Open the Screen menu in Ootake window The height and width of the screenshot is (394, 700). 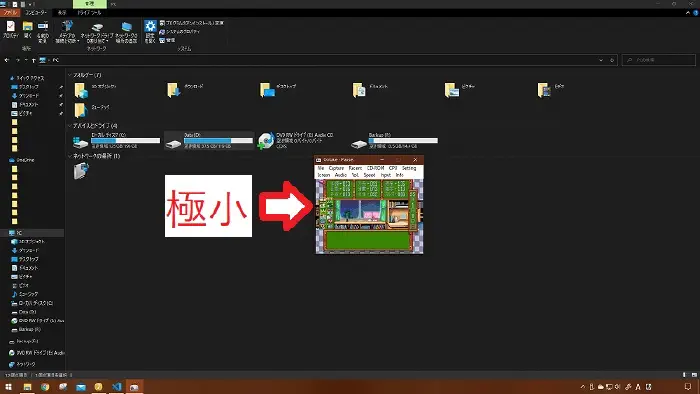click(324, 175)
